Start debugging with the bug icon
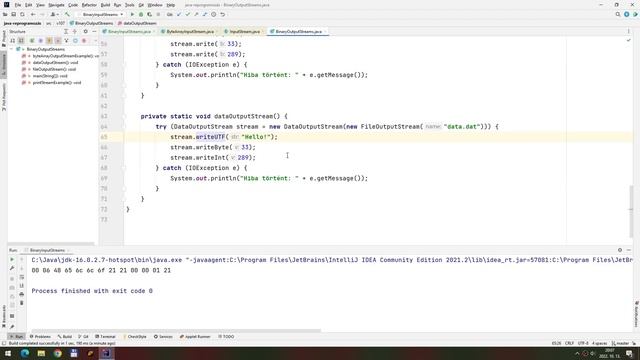Image resolution: width=640 pixels, height=360 pixels. point(141,14)
